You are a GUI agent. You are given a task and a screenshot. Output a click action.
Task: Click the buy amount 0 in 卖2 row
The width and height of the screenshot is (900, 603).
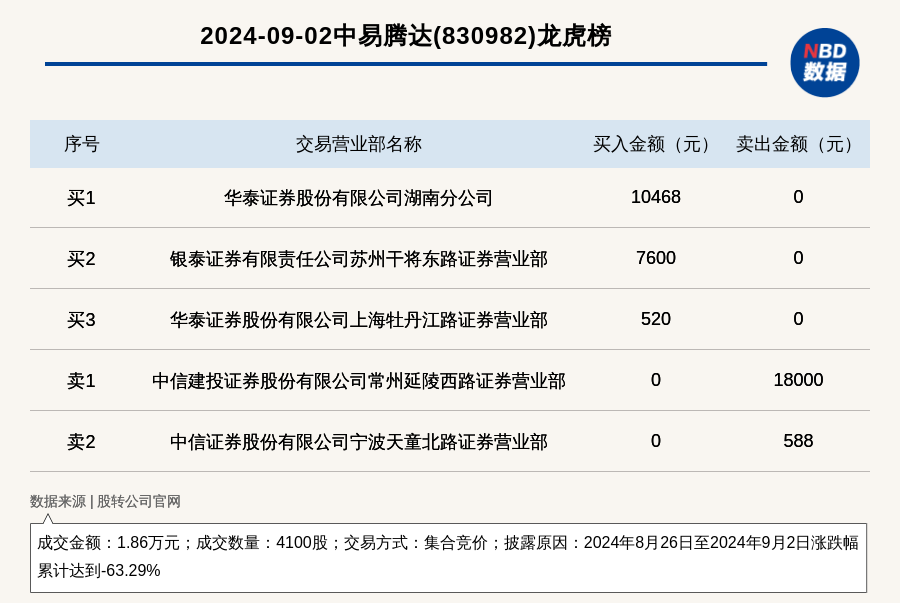coord(655,441)
